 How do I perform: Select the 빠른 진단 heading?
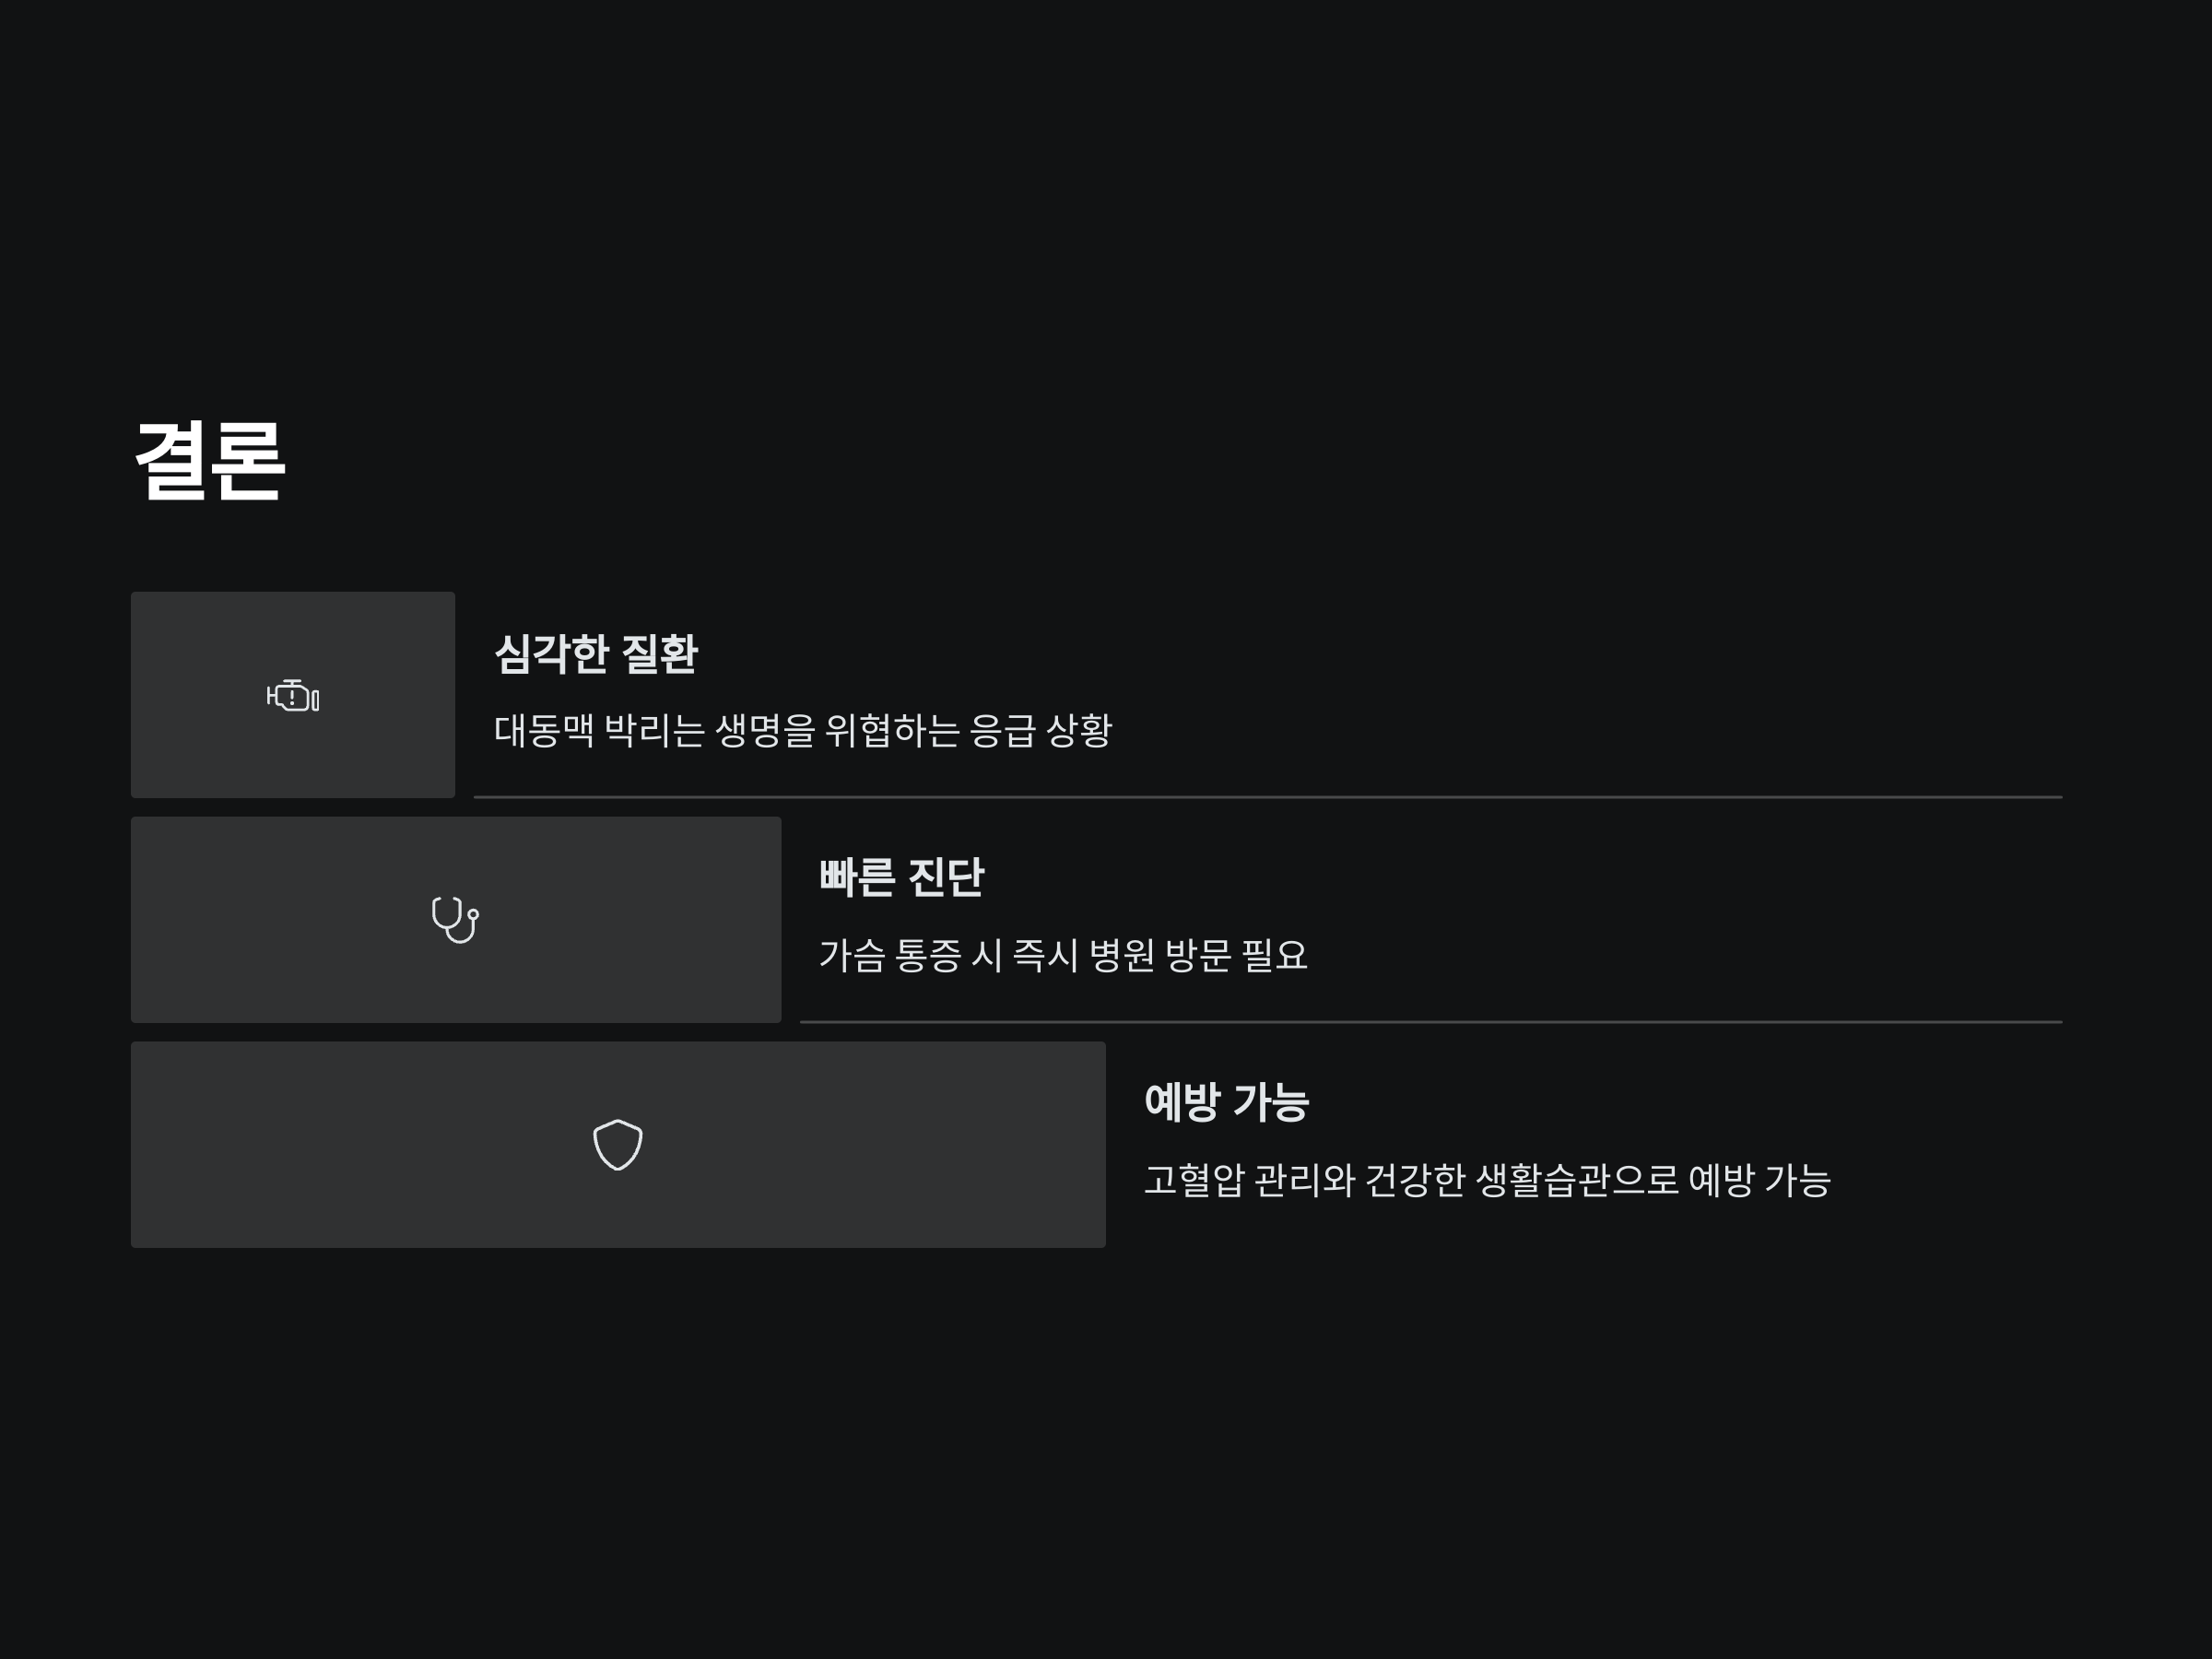pos(902,878)
